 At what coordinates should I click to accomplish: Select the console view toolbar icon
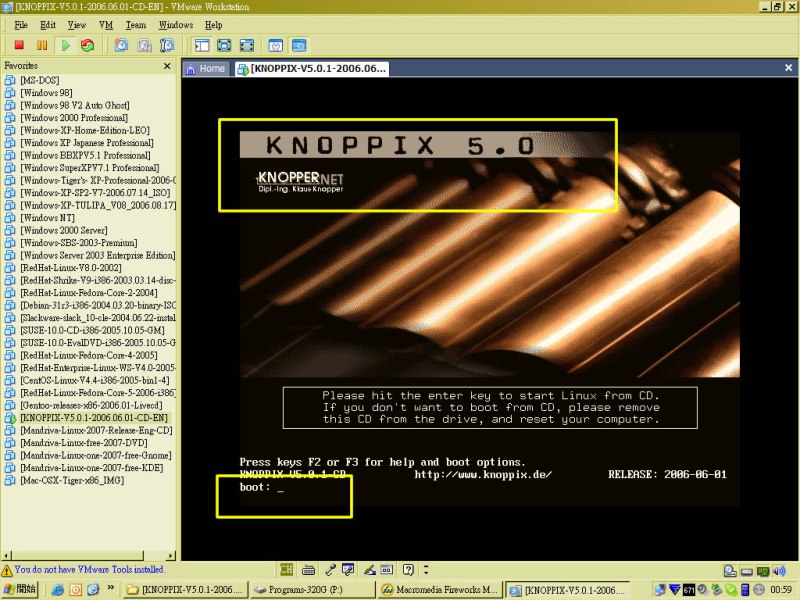point(299,45)
